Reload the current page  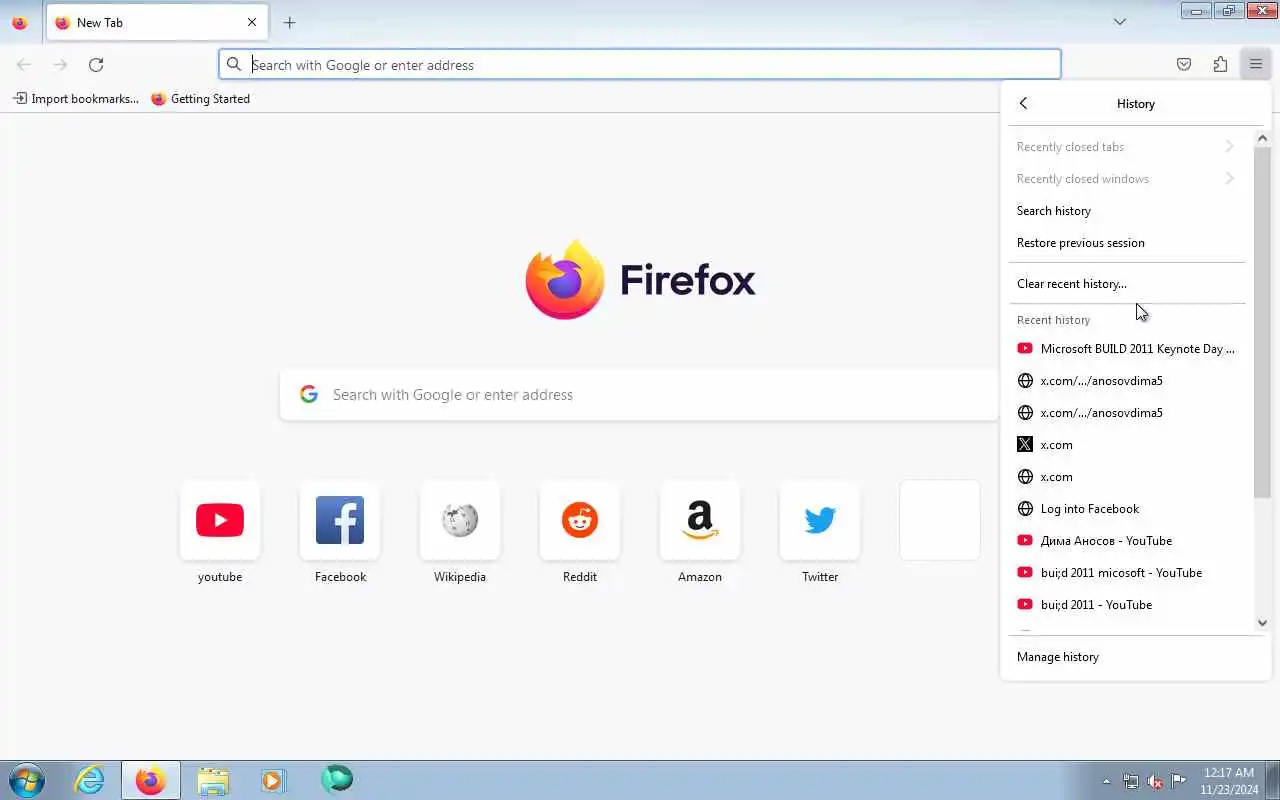click(96, 65)
